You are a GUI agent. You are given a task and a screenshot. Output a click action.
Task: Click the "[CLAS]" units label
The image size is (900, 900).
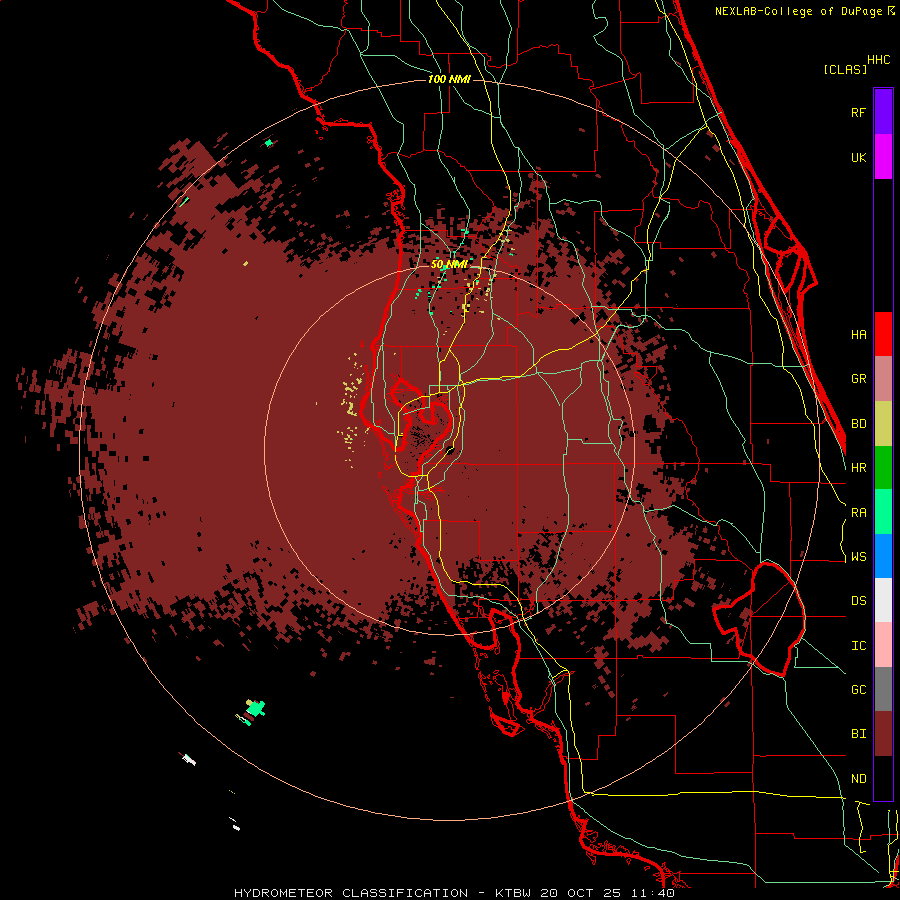845,69
